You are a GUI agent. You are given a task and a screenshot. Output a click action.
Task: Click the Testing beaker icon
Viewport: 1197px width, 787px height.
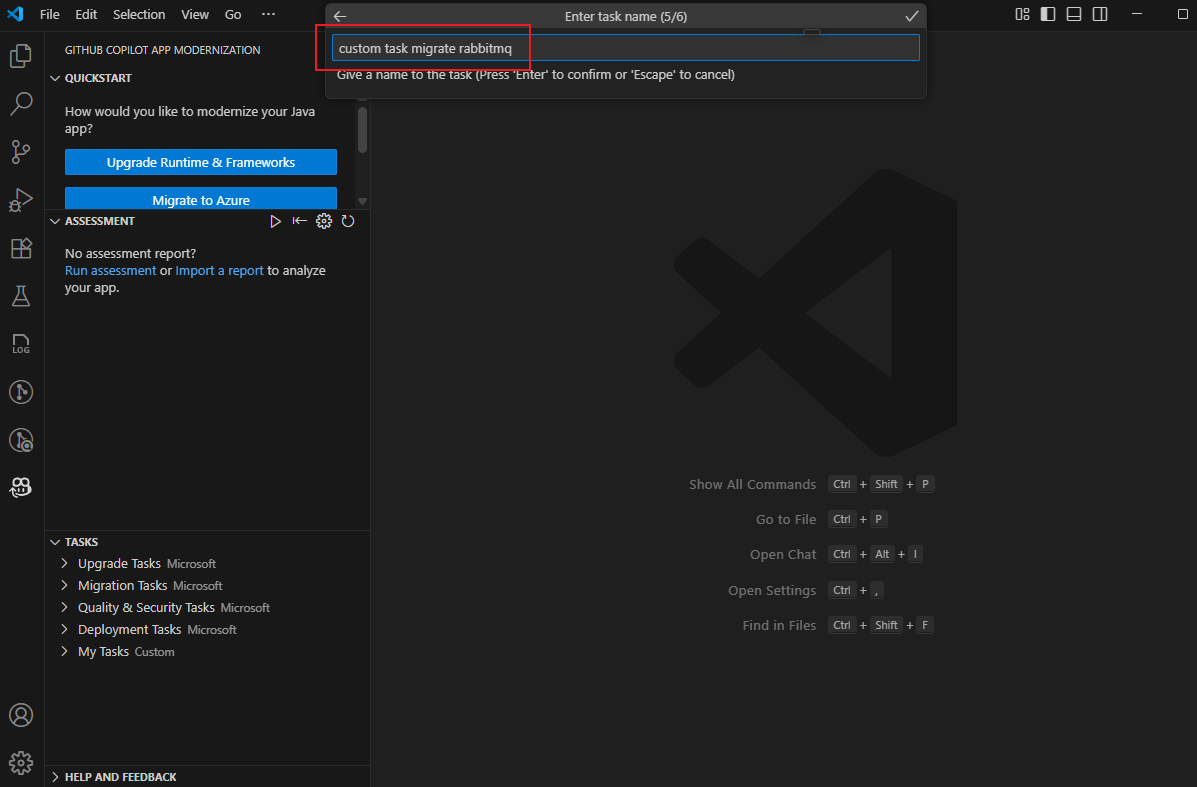pyautogui.click(x=21, y=295)
